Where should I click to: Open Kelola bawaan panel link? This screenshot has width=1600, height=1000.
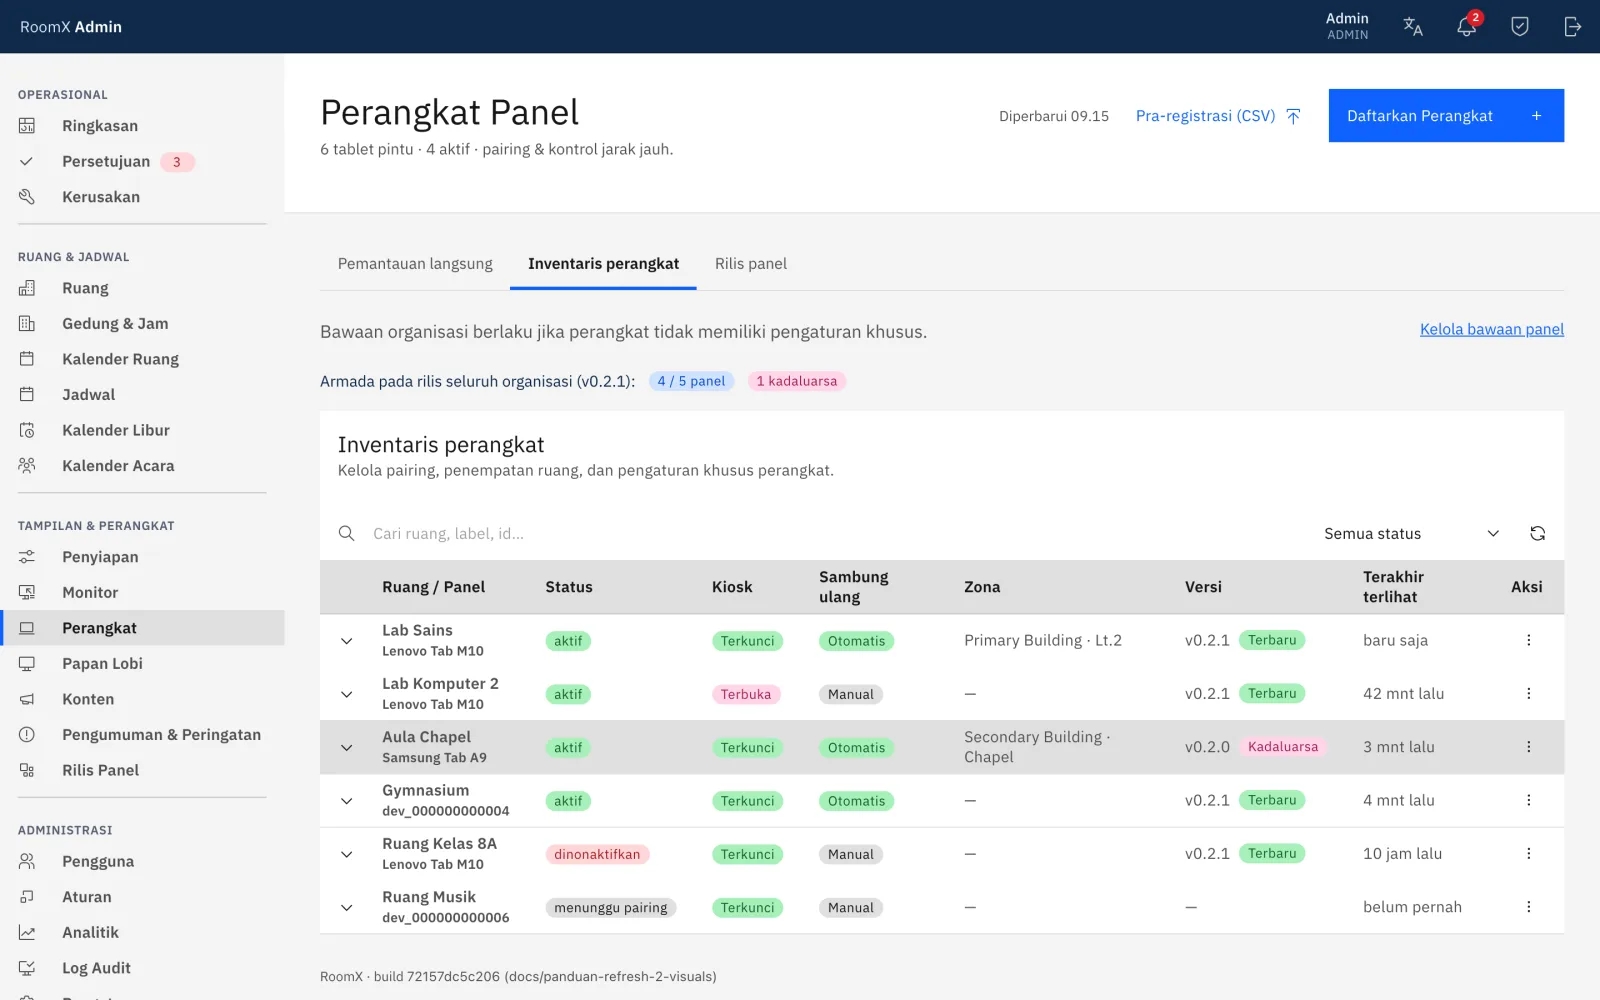coord(1492,329)
